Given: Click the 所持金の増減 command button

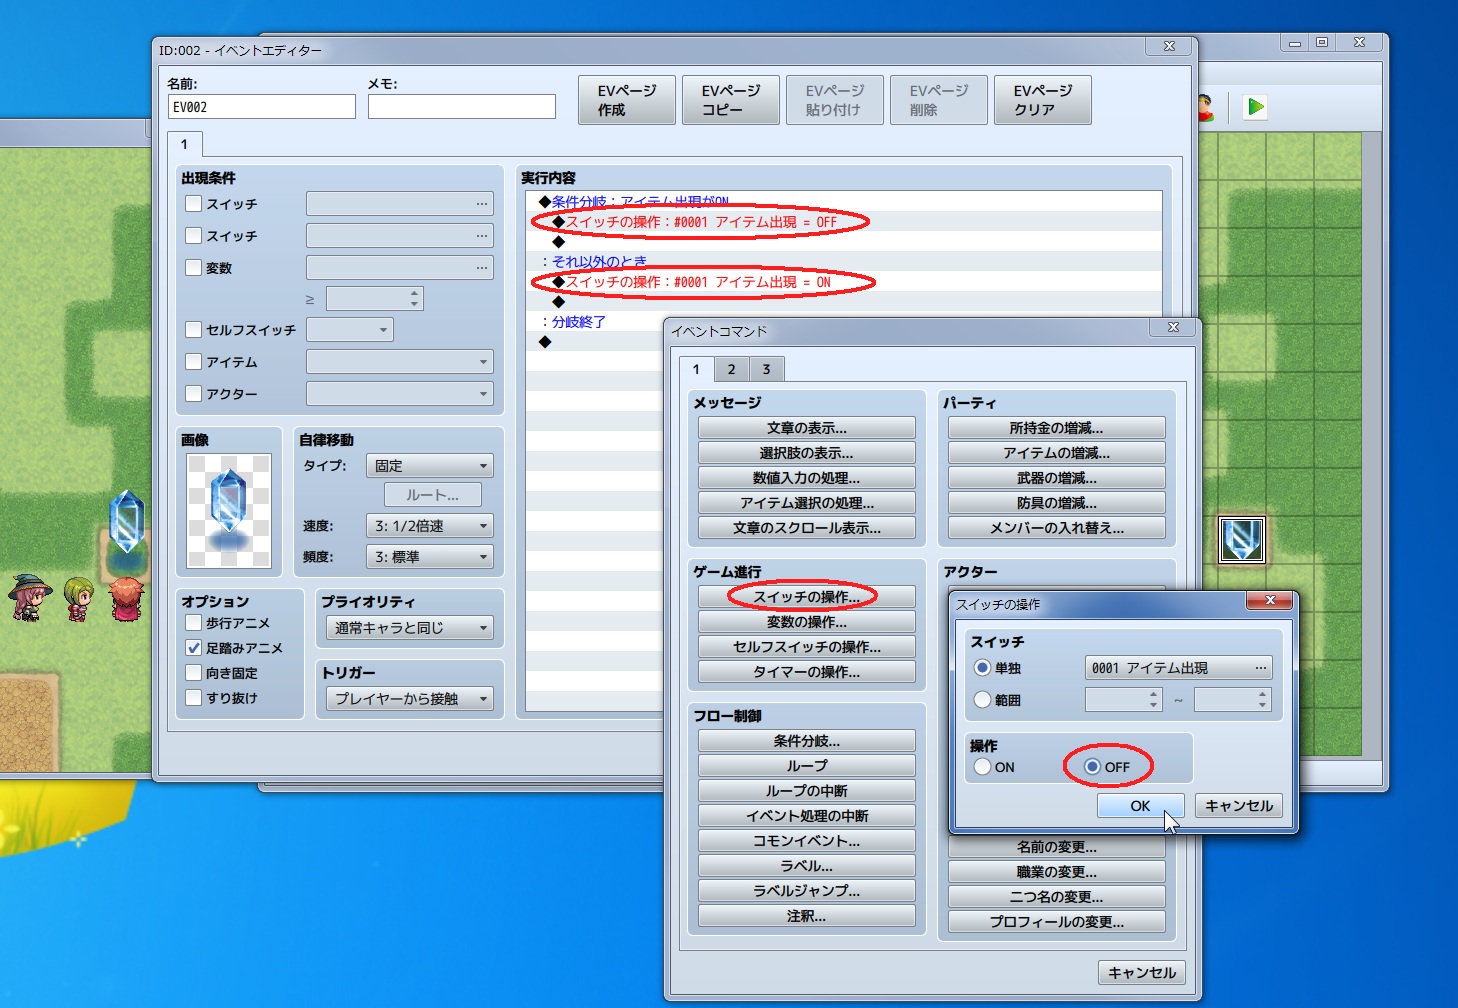Looking at the screenshot, I should tap(1056, 428).
